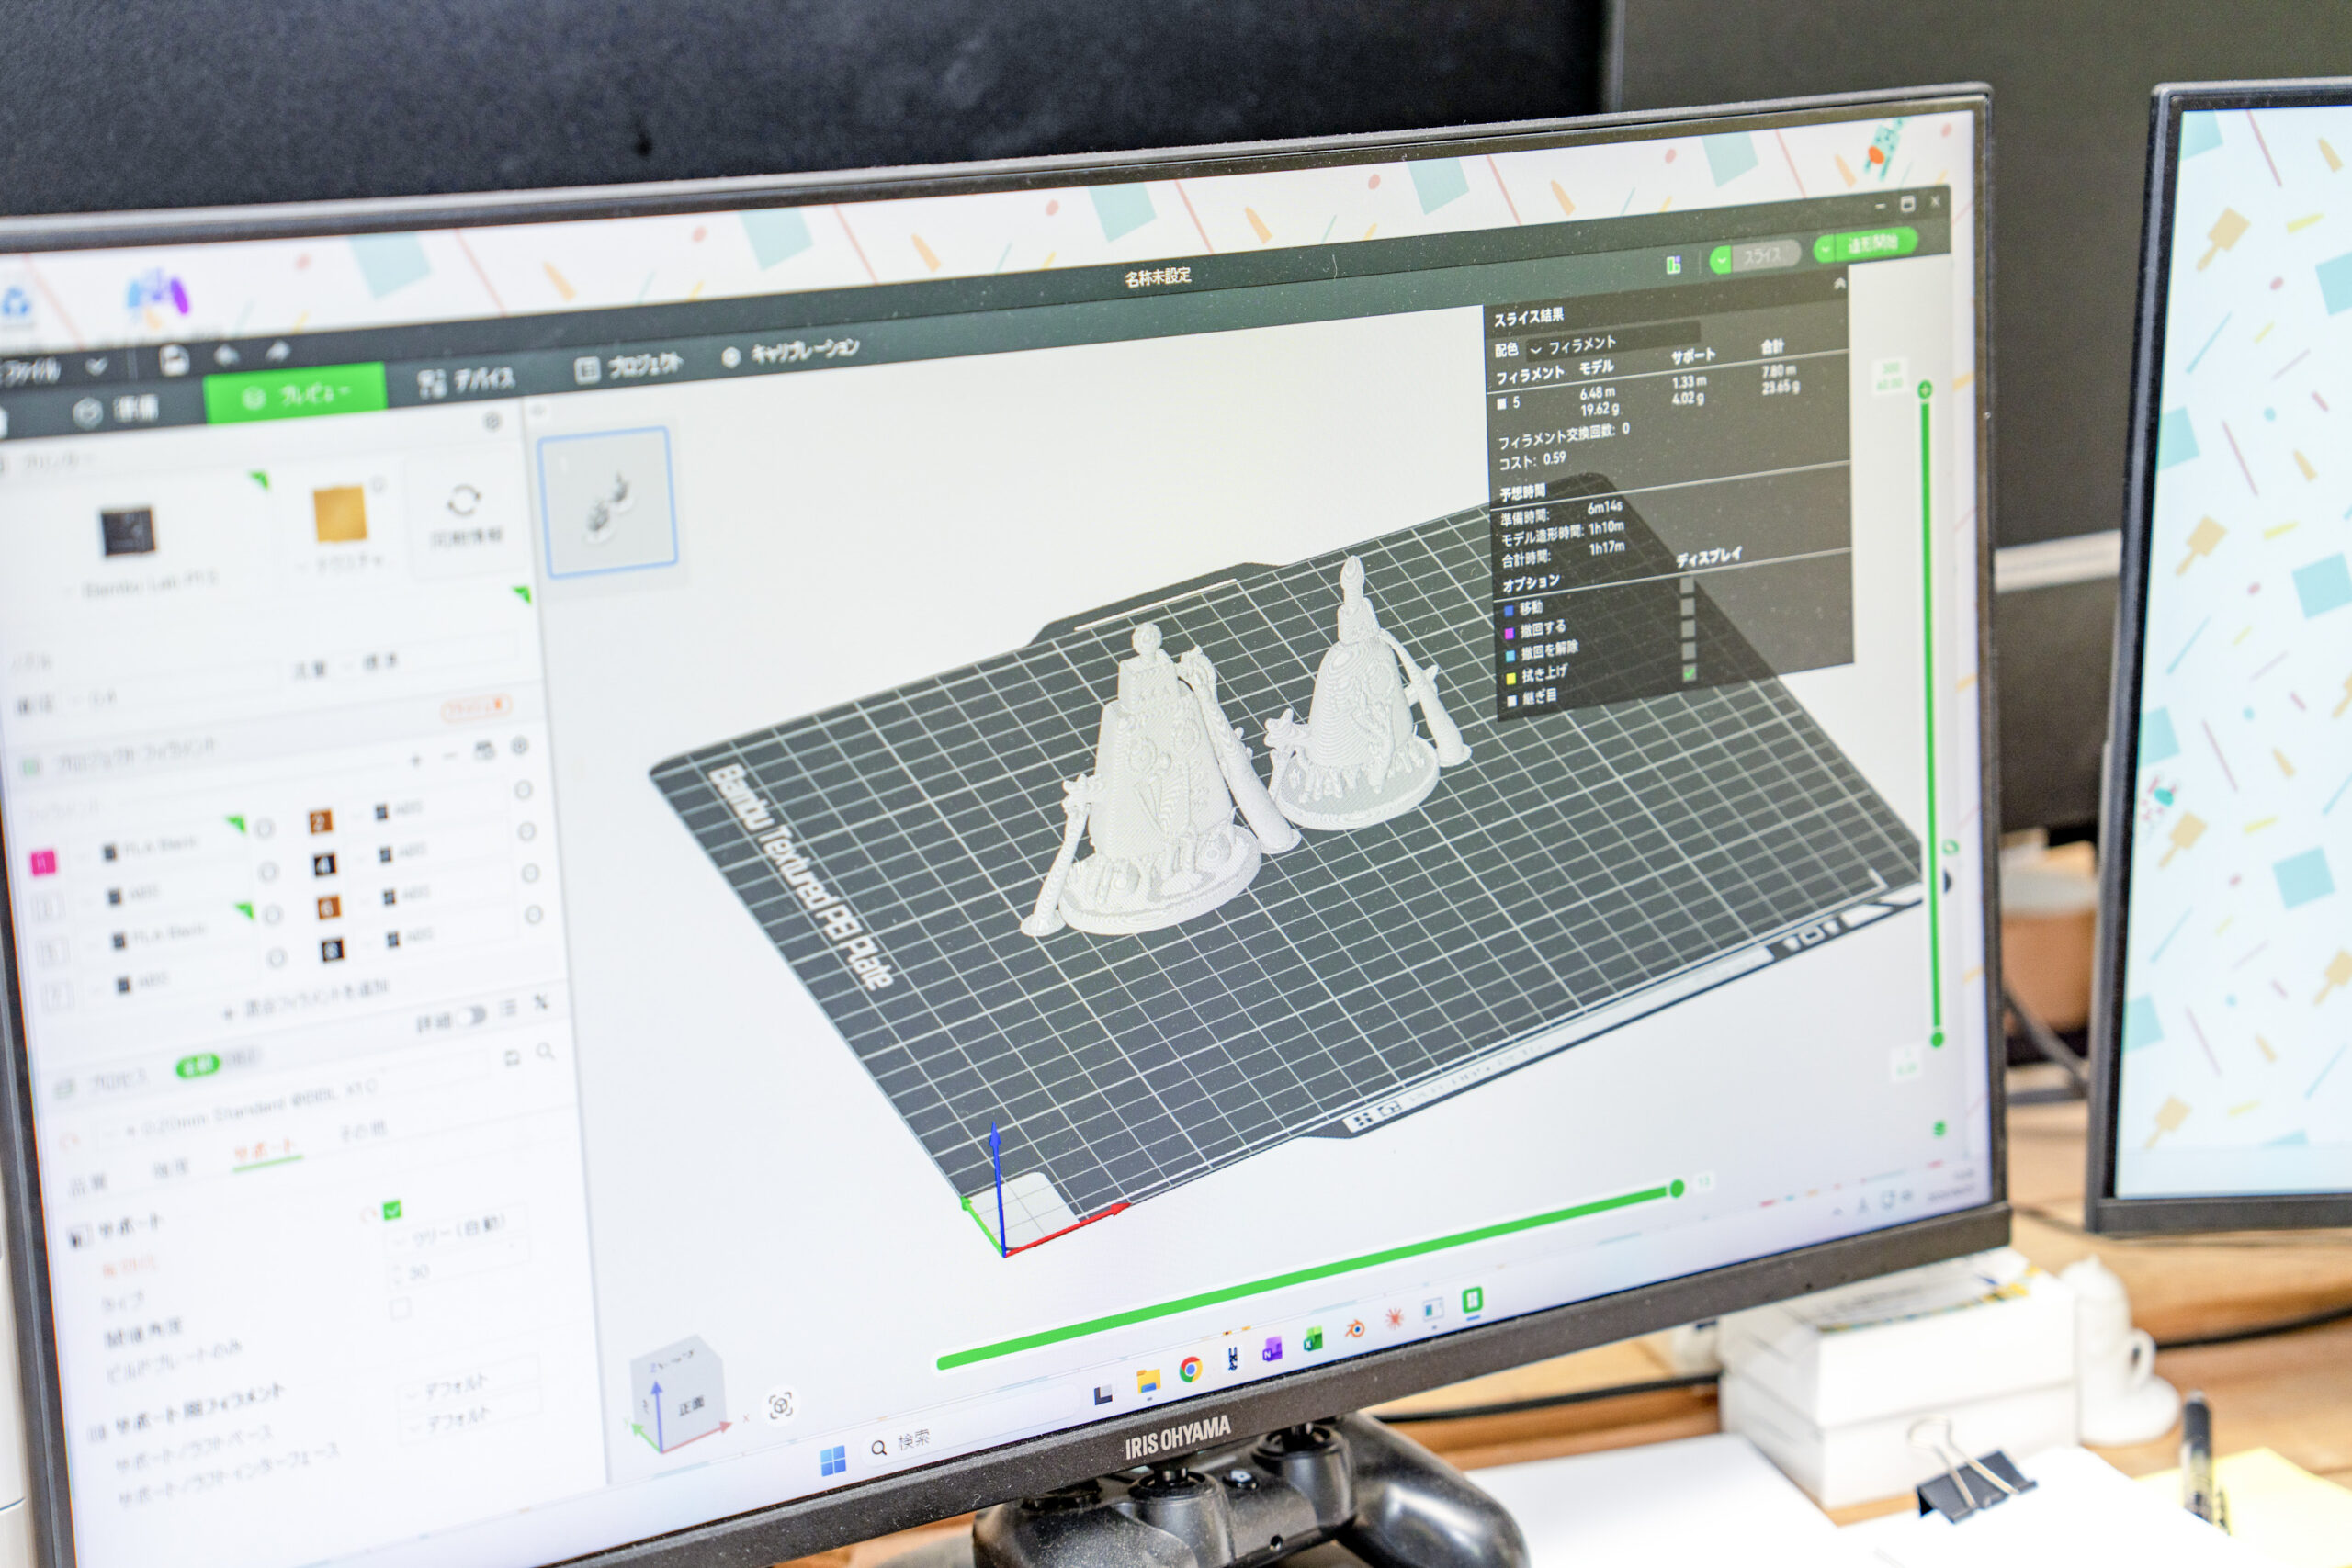Remove a filament with the minus icon
This screenshot has width=2352, height=1568.
tap(449, 757)
